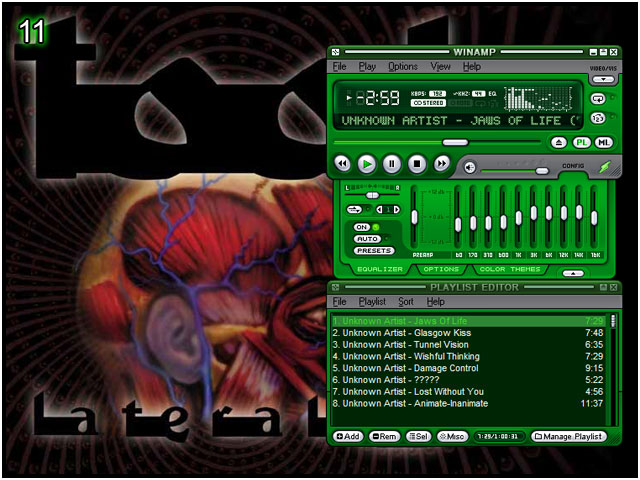Select track 3 Tunnel Vision
Image resolution: width=640 pixels, height=480 pixels.
click(x=468, y=345)
